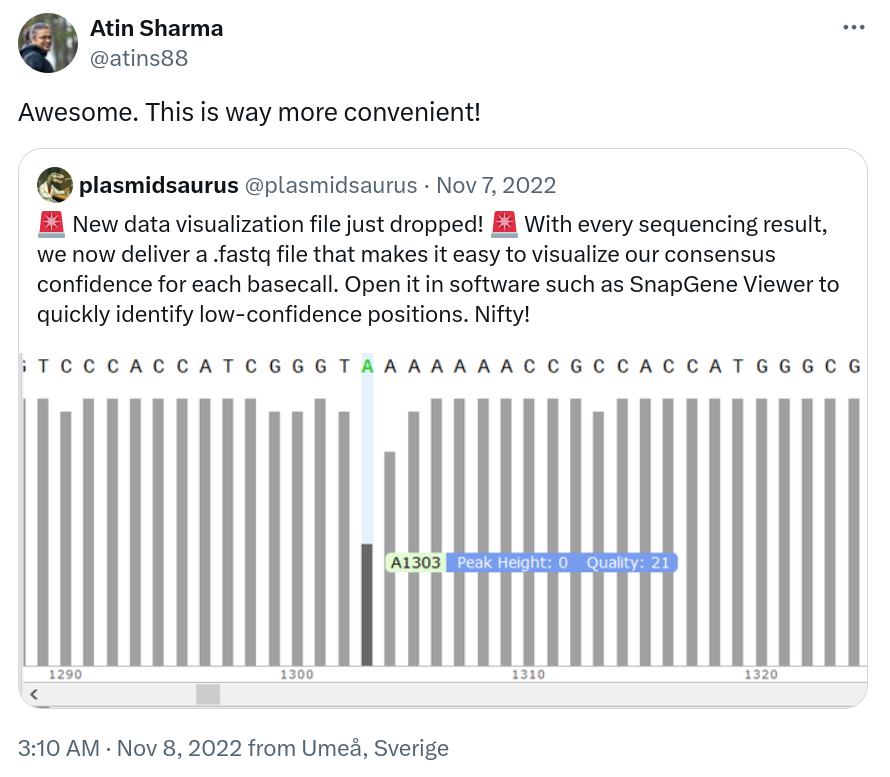
Task: Select the quoted plasmidsaurus tweet text
Action: 430,269
